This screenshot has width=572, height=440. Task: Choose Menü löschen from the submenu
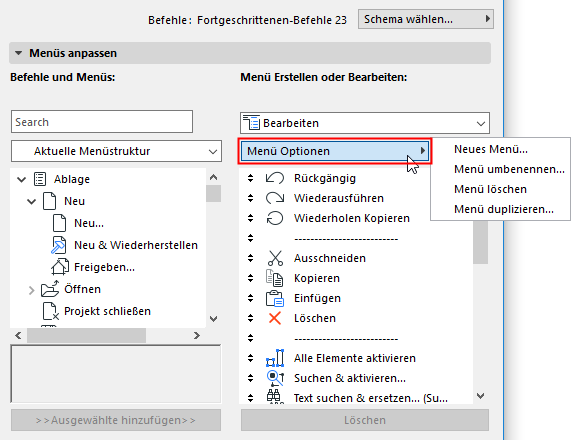pyautogui.click(x=490, y=189)
